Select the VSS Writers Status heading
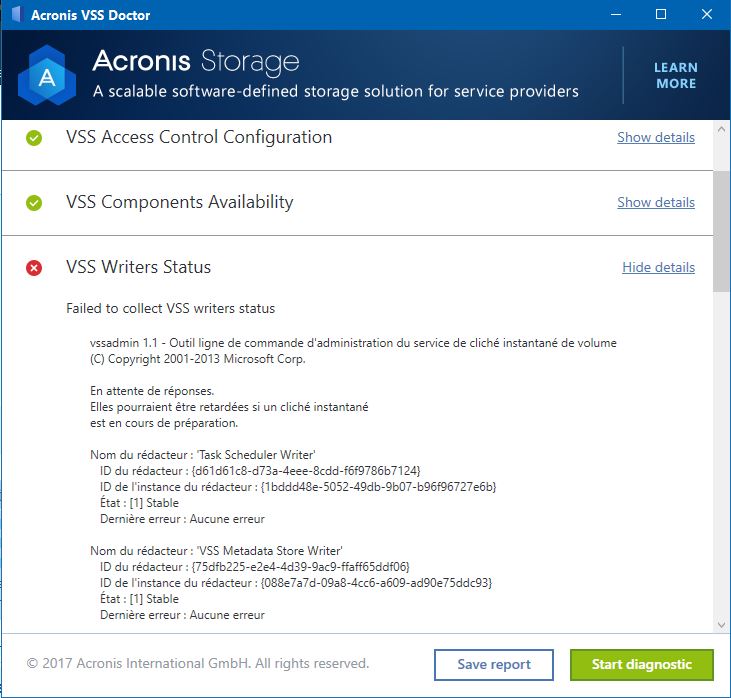The image size is (731, 698). [138, 267]
